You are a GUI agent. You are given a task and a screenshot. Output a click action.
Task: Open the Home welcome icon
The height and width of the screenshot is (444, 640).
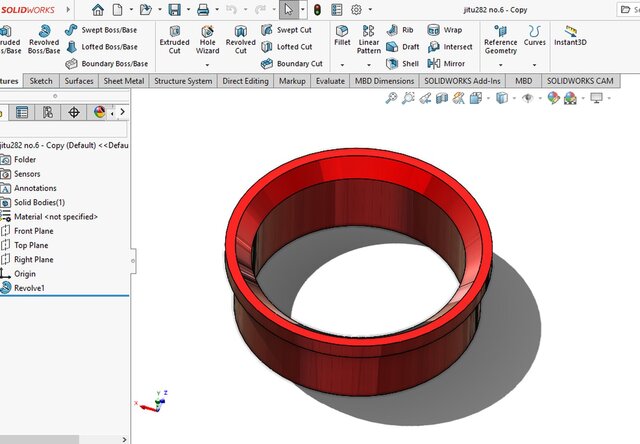click(x=98, y=9)
